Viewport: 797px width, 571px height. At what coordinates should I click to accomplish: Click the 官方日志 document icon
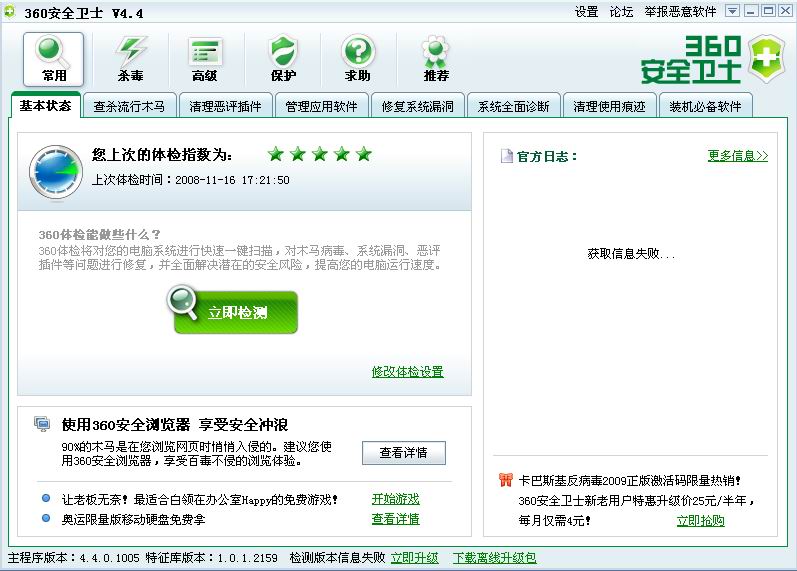coord(506,156)
